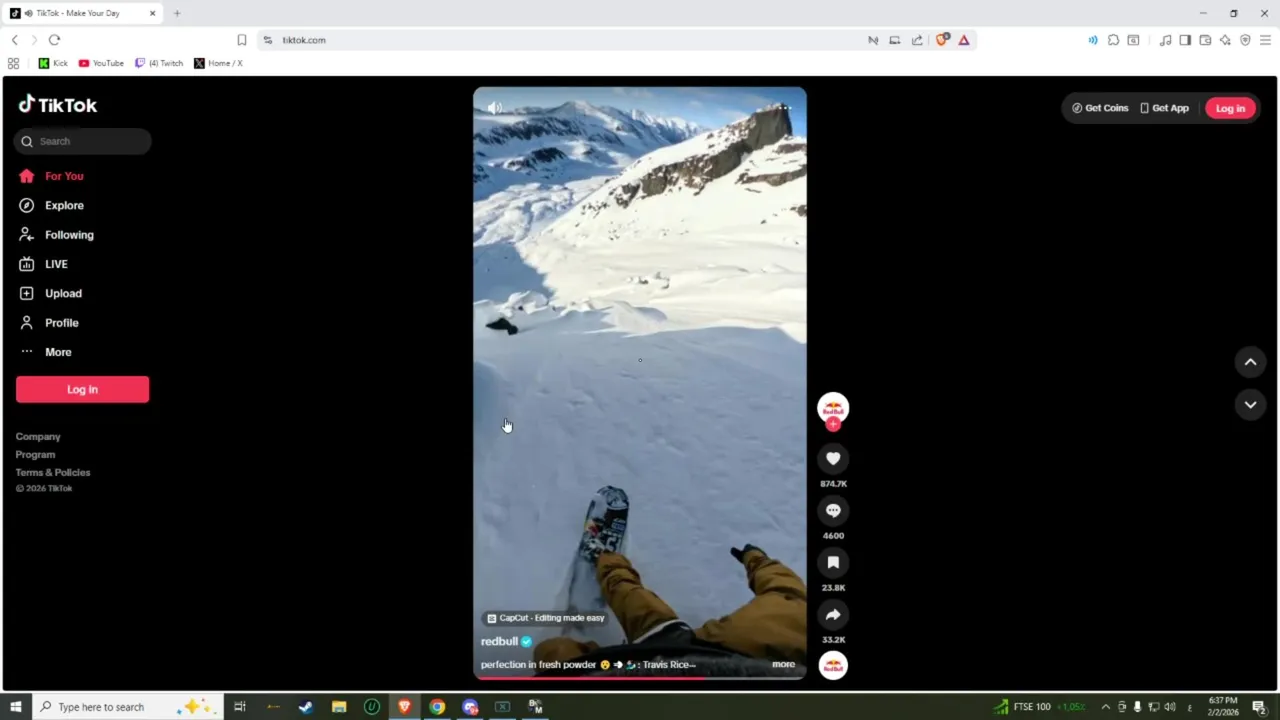This screenshot has width=1280, height=720.
Task: Expand the Company footer section
Action: coord(38,437)
